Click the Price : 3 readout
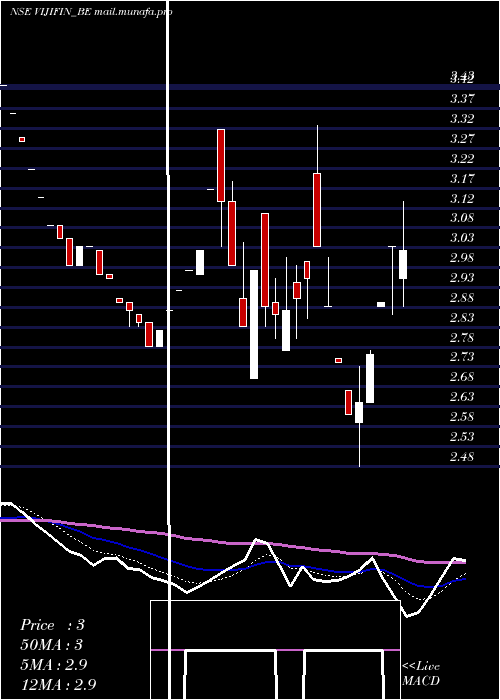Screen dimensions: 500x700 coord(52,625)
